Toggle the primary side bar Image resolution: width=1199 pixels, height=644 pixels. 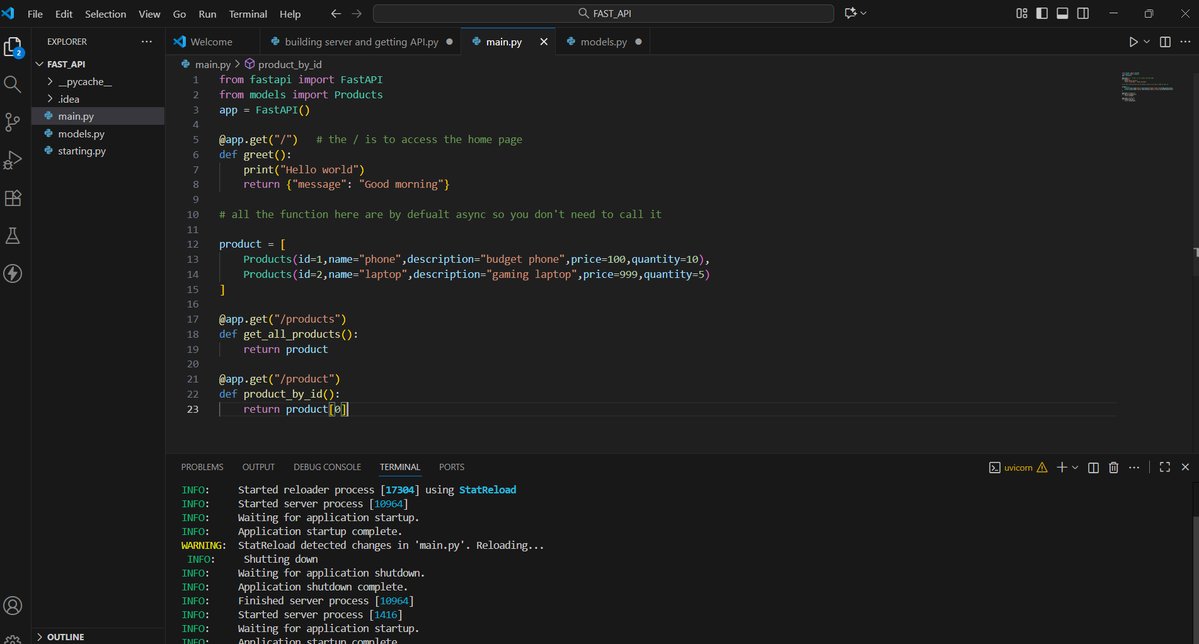[1041, 13]
